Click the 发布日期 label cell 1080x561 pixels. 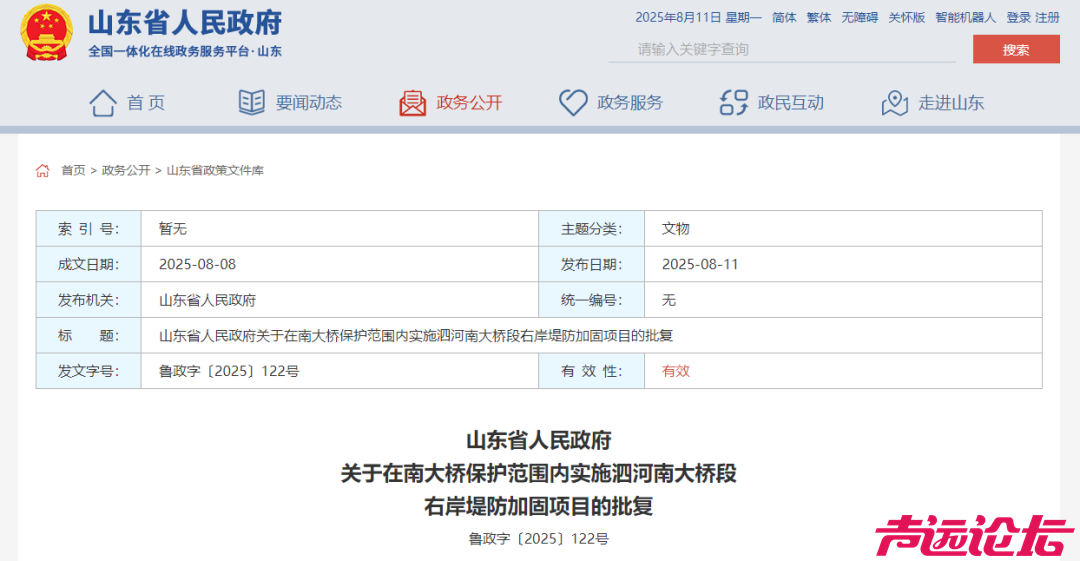click(x=592, y=265)
